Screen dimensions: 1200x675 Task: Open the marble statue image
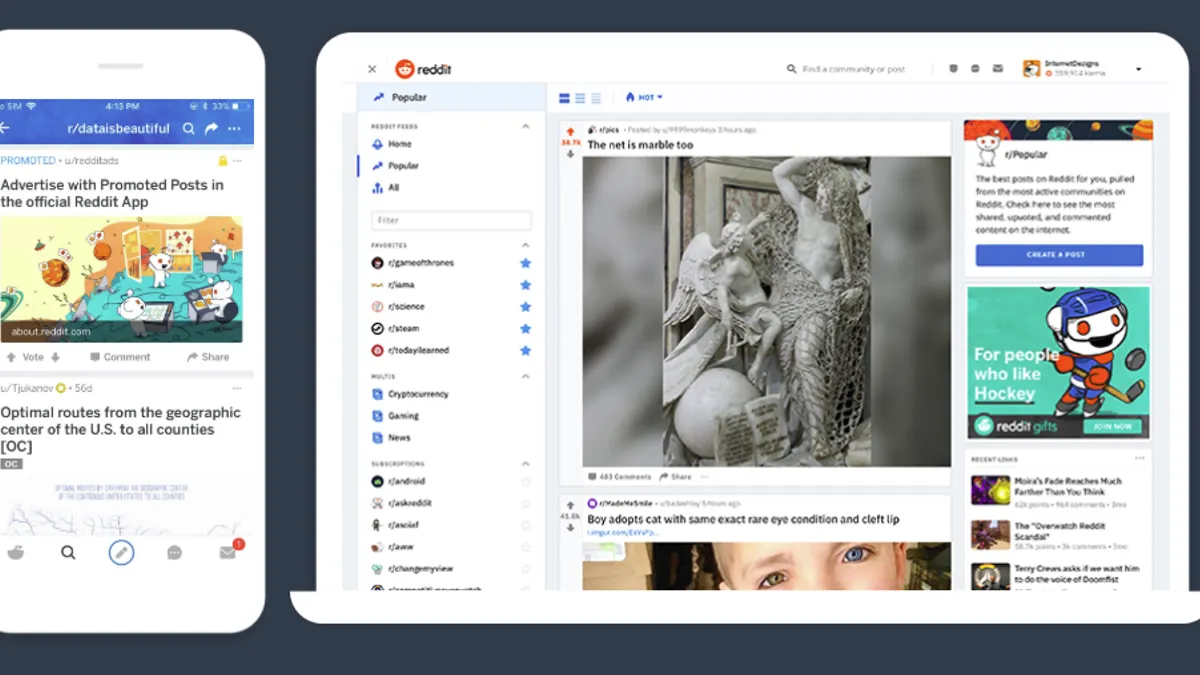click(x=767, y=311)
